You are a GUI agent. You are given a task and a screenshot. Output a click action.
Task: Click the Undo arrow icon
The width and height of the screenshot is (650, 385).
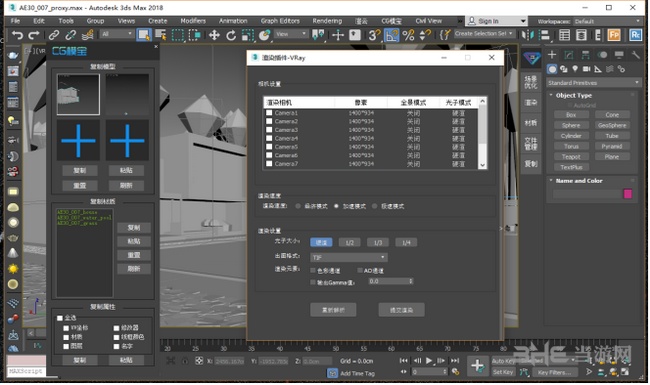point(17,35)
